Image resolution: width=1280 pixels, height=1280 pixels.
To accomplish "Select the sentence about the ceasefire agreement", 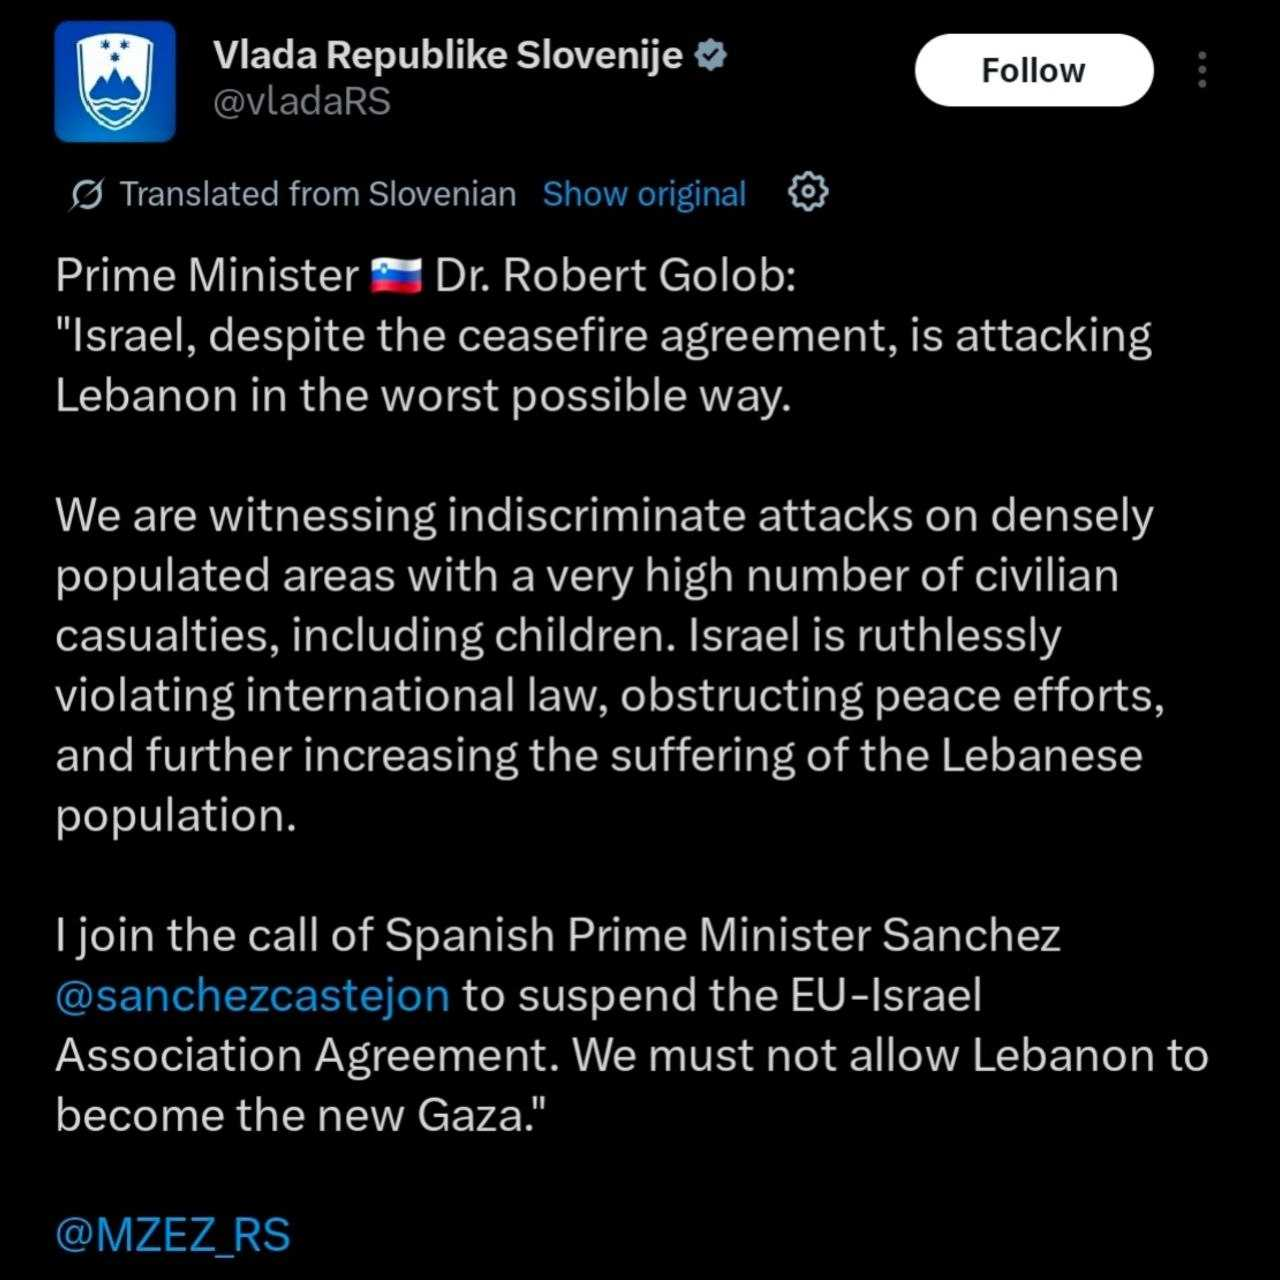I will [603, 336].
